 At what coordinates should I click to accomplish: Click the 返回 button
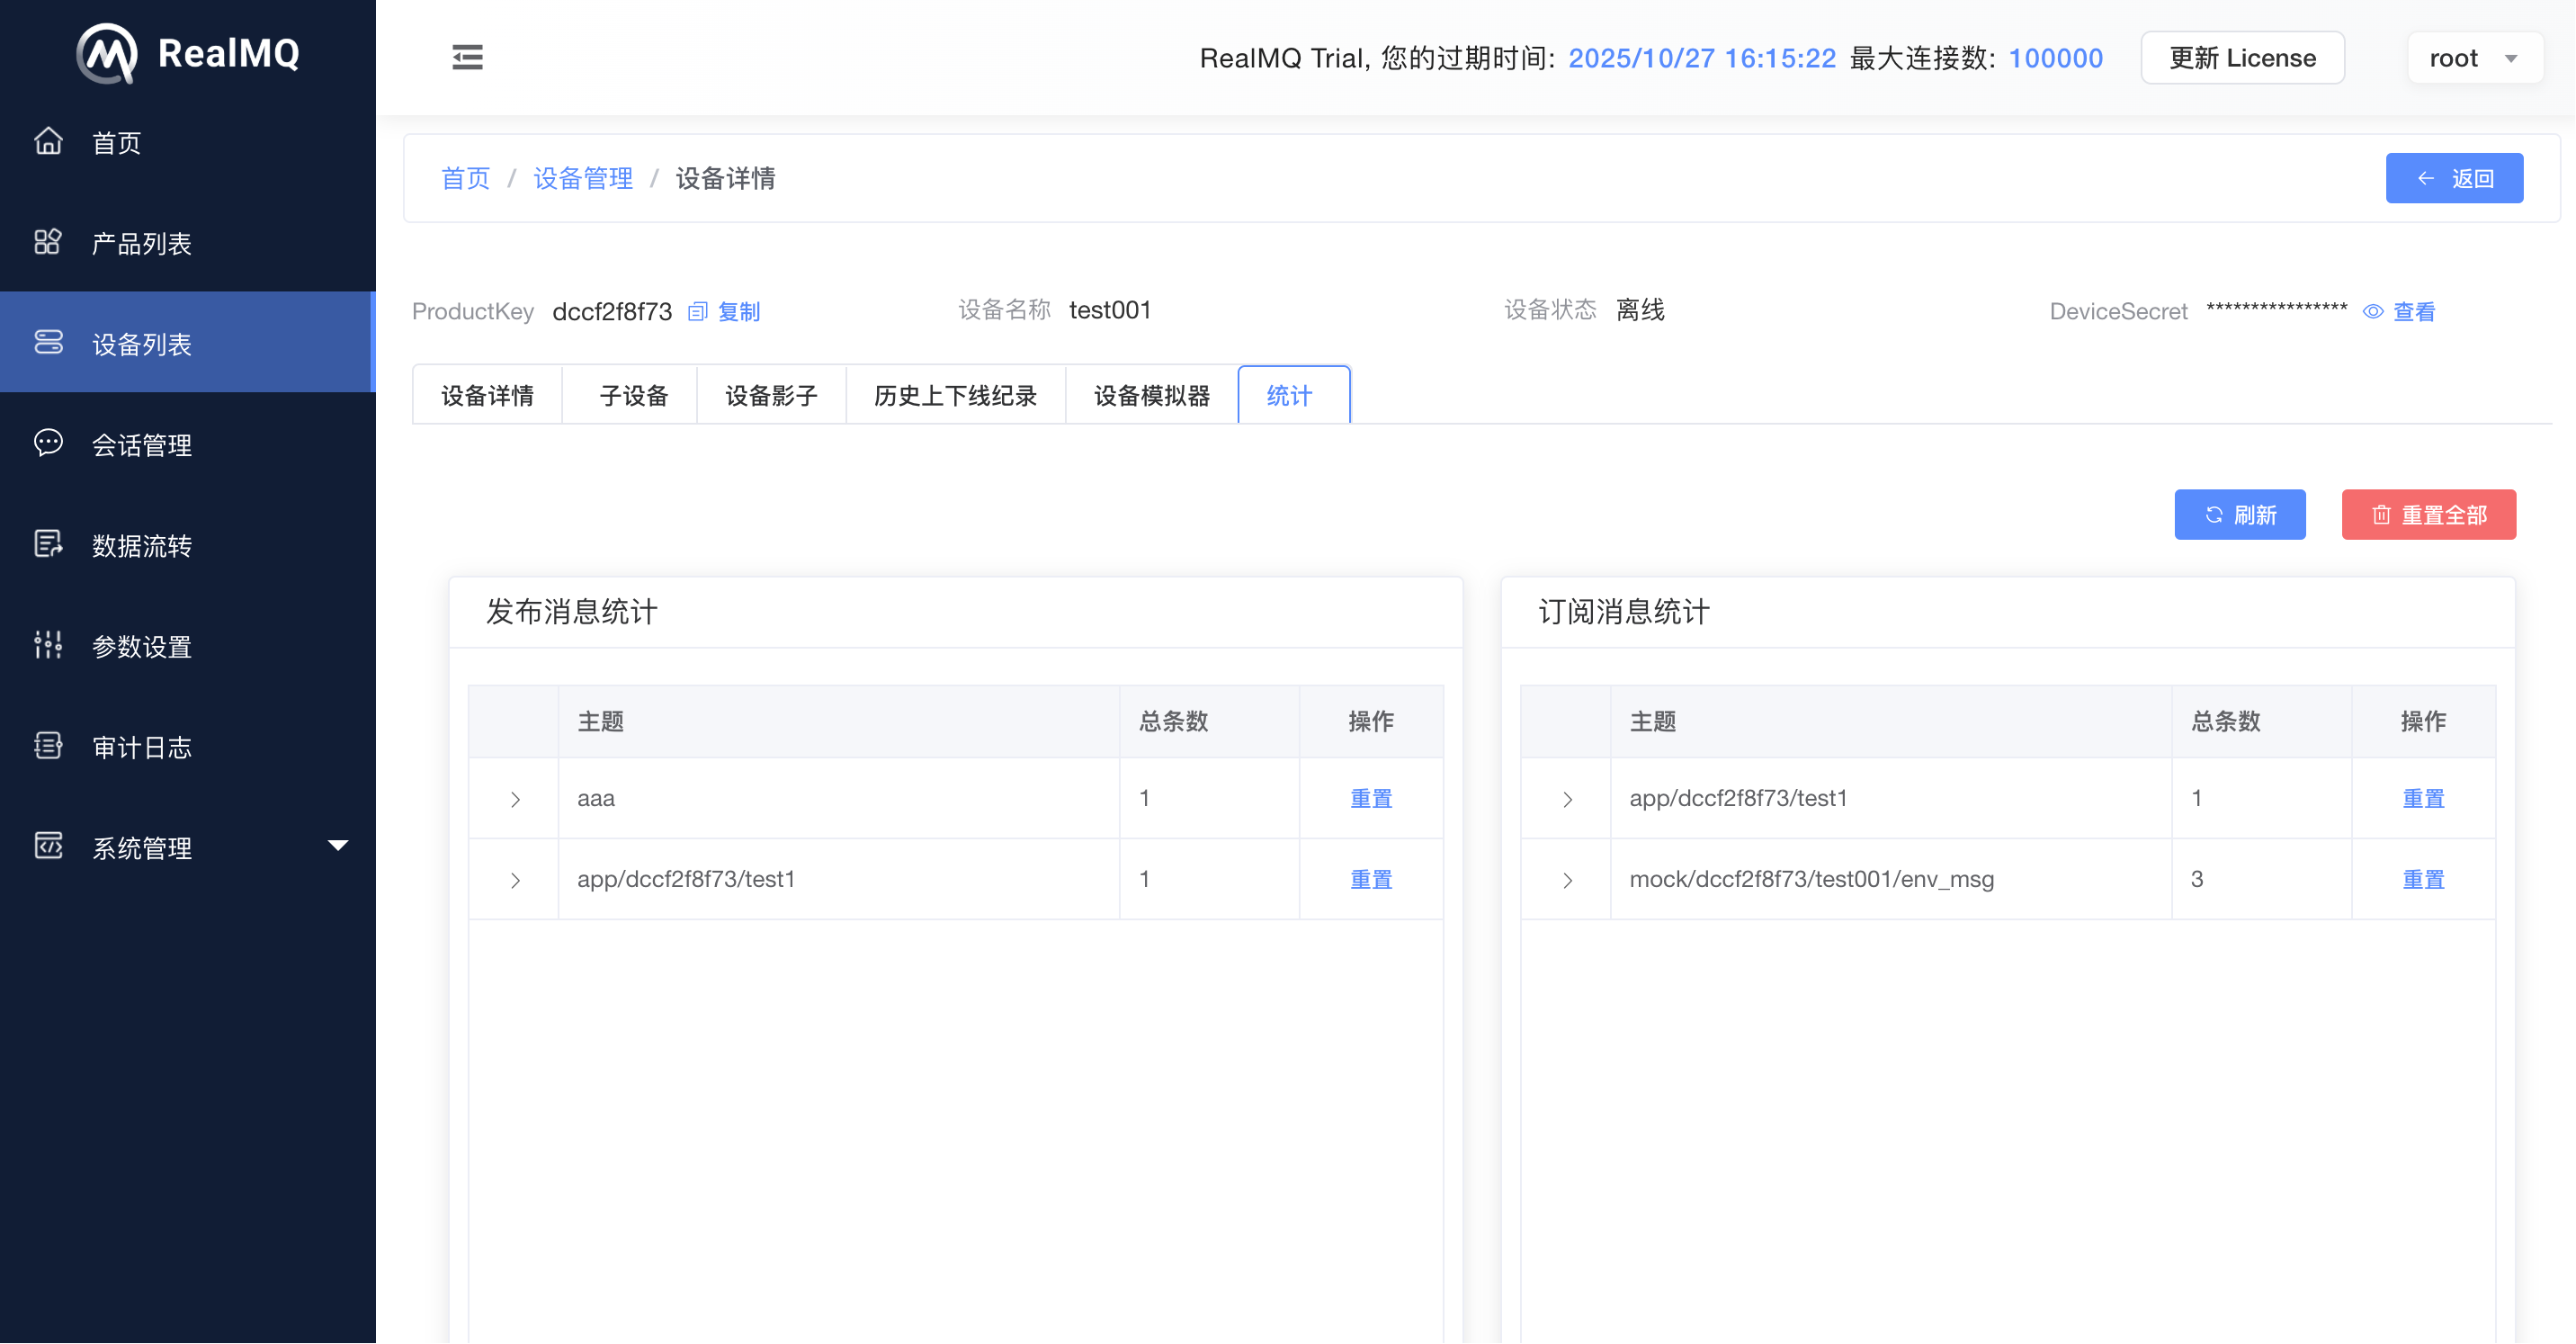[x=2454, y=178]
